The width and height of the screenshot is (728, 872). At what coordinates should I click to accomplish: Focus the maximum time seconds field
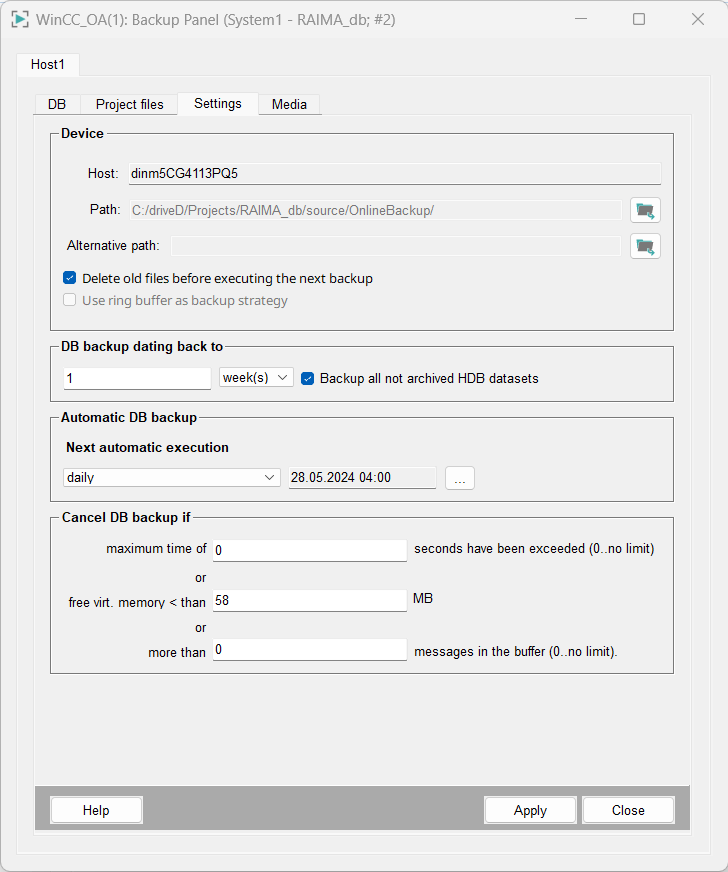309,550
